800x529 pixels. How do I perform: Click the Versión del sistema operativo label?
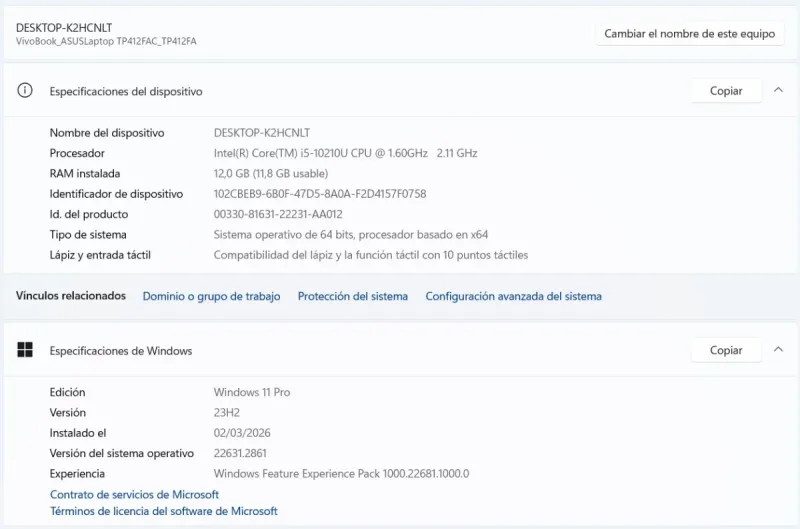click(122, 454)
